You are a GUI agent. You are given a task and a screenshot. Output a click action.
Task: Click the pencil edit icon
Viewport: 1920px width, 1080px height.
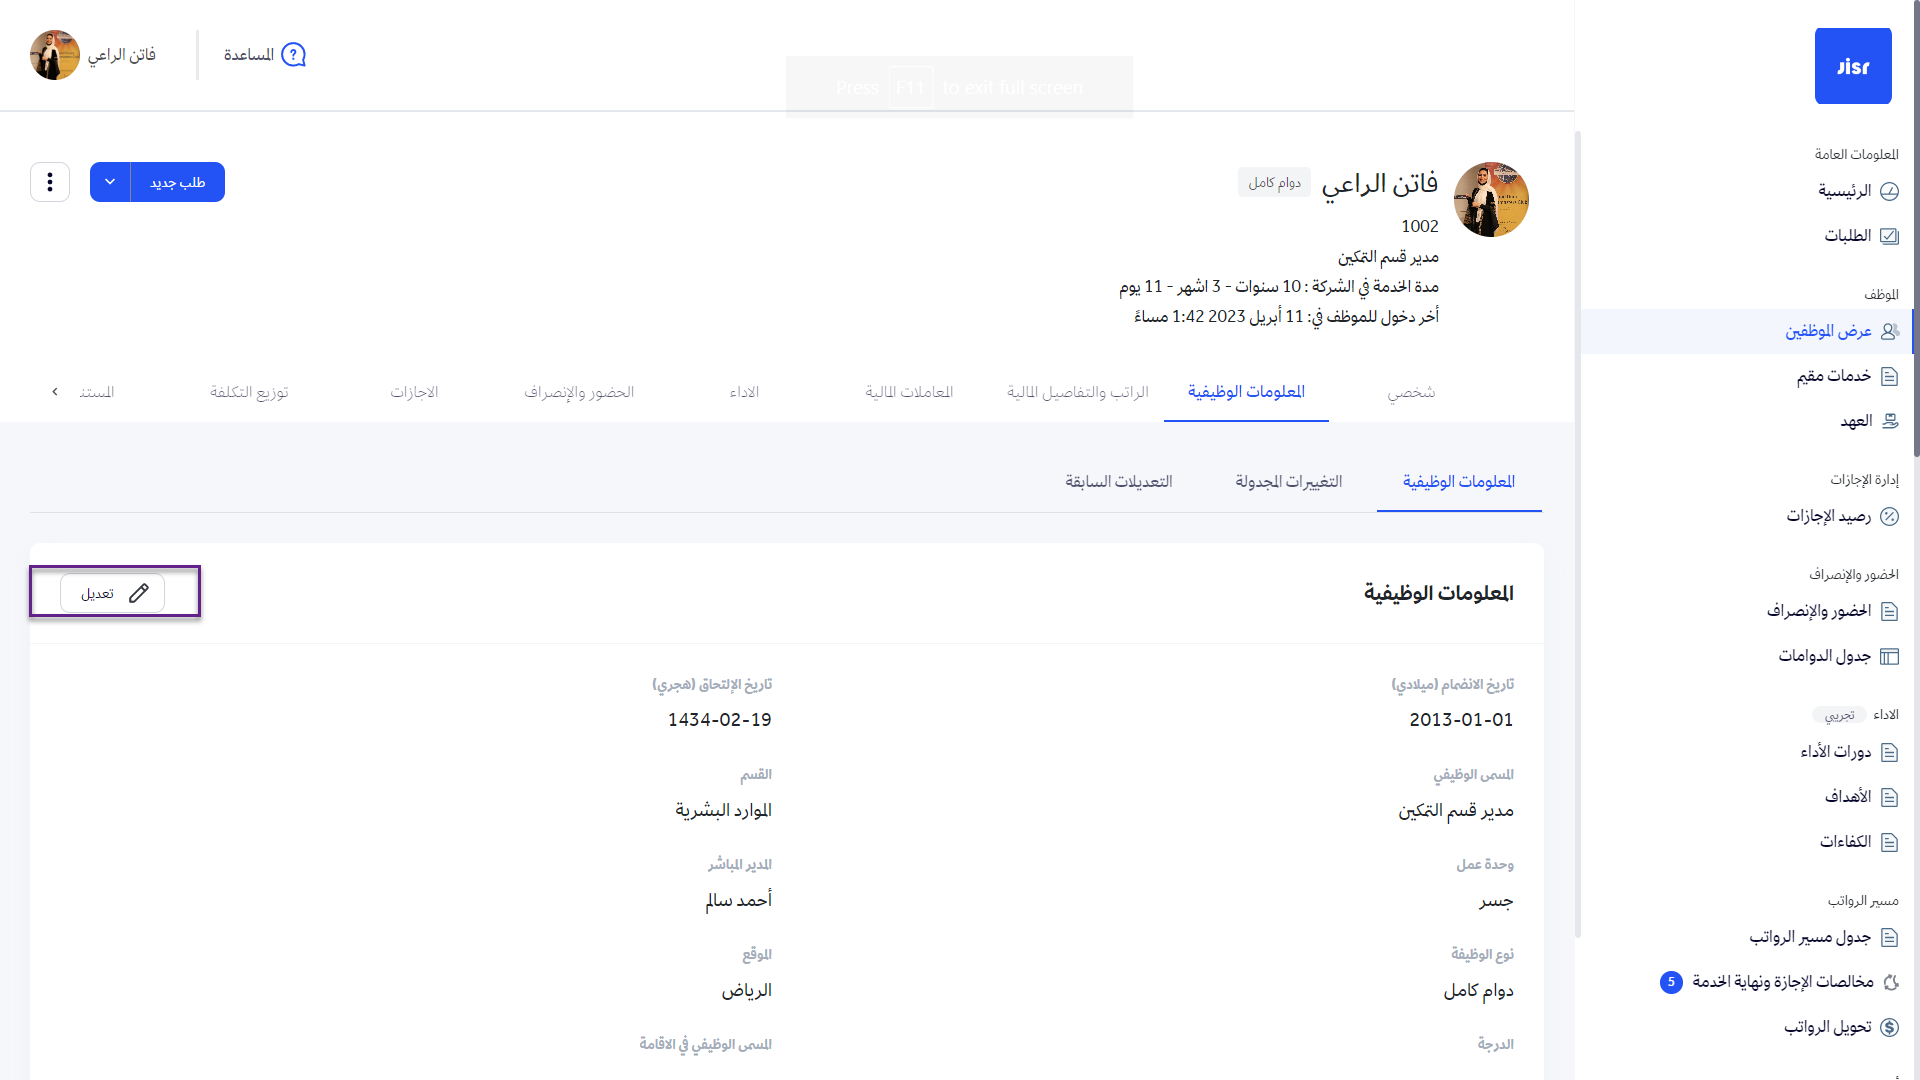tap(139, 593)
